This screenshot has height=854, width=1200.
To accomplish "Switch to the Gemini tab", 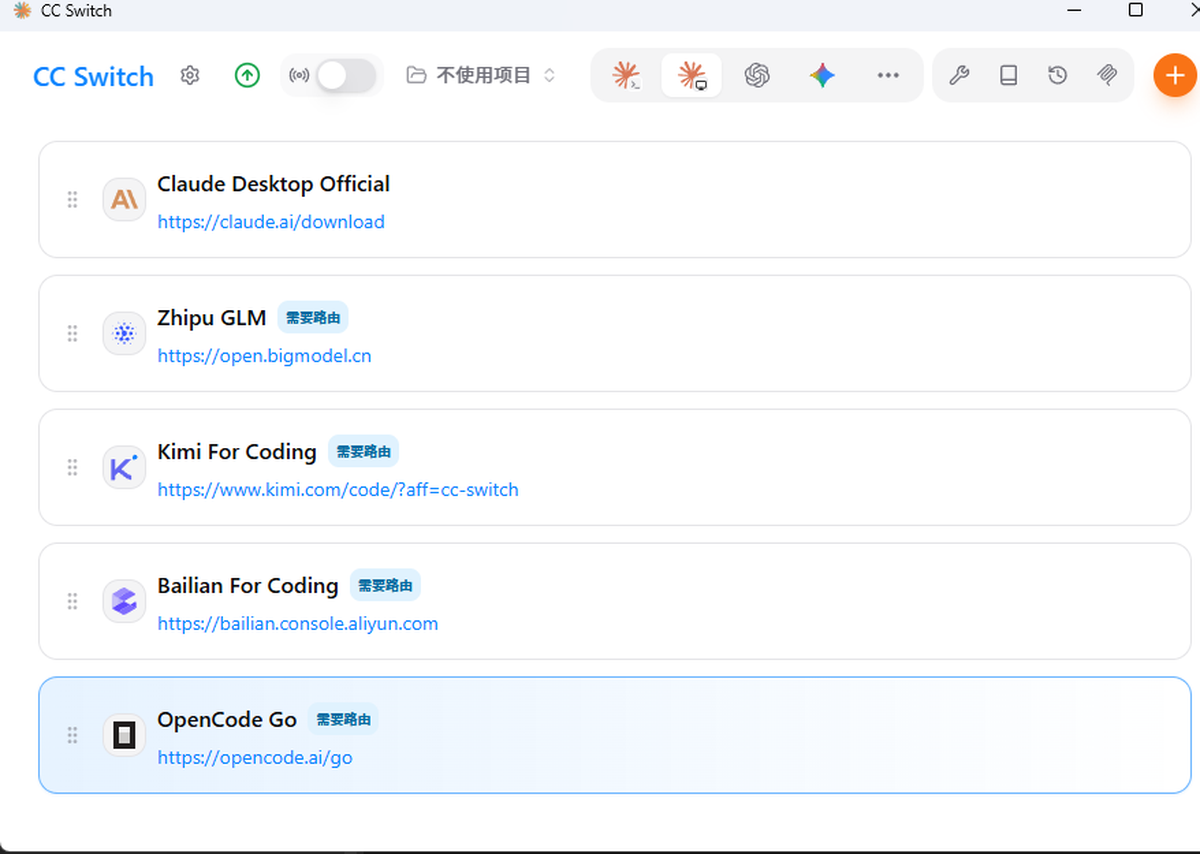I will pos(822,75).
